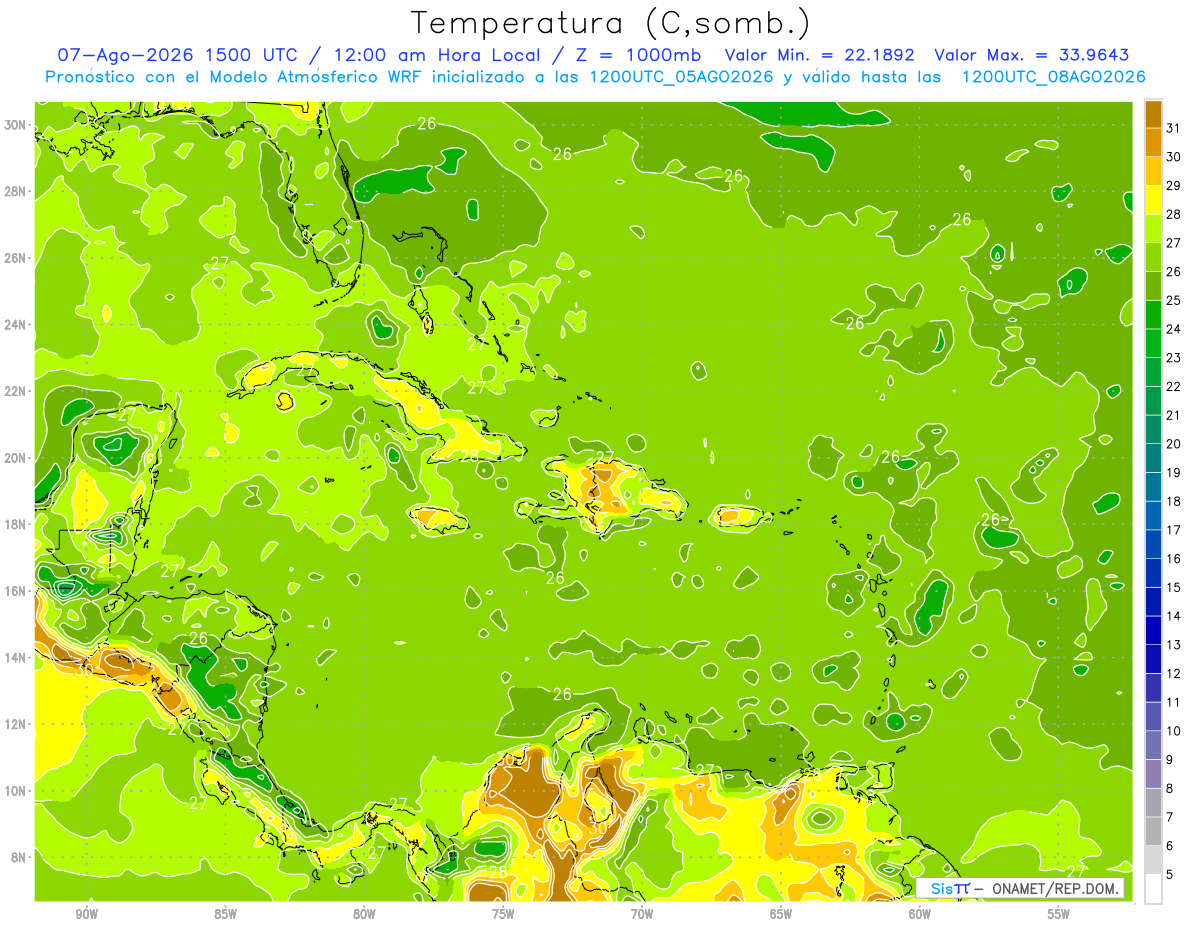Select the white bottom swatch of the color scale

(1153, 889)
